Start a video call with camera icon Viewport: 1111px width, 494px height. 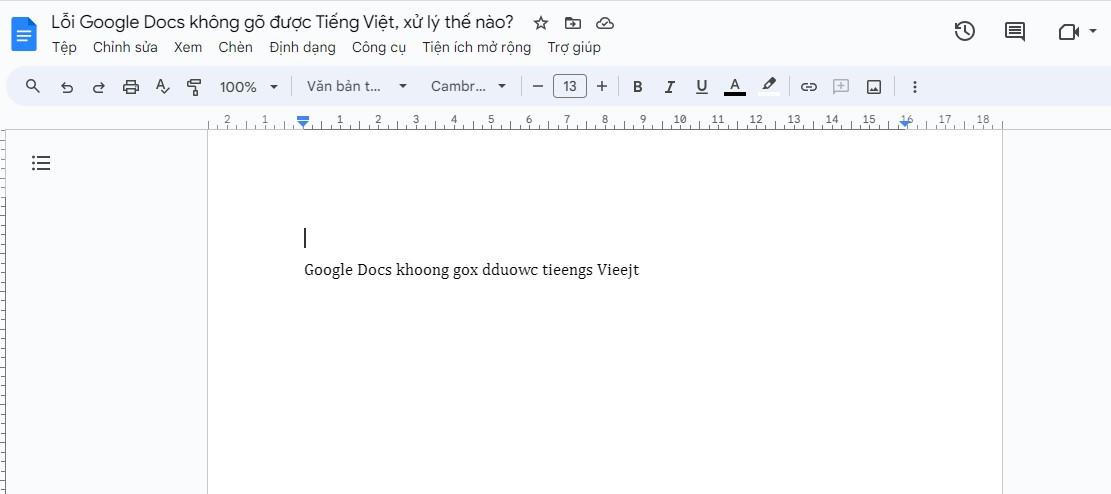coord(1068,31)
